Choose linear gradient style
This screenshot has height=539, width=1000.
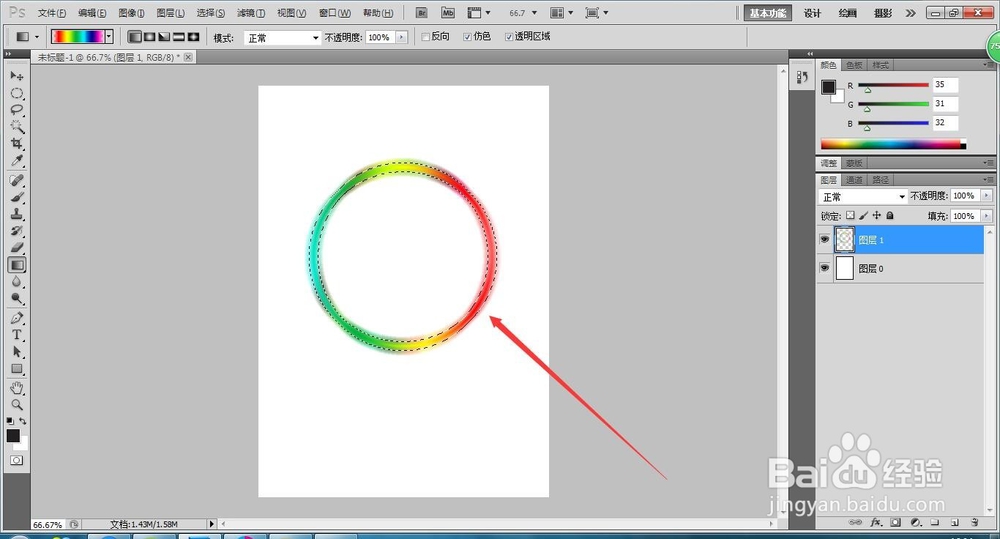coord(135,37)
